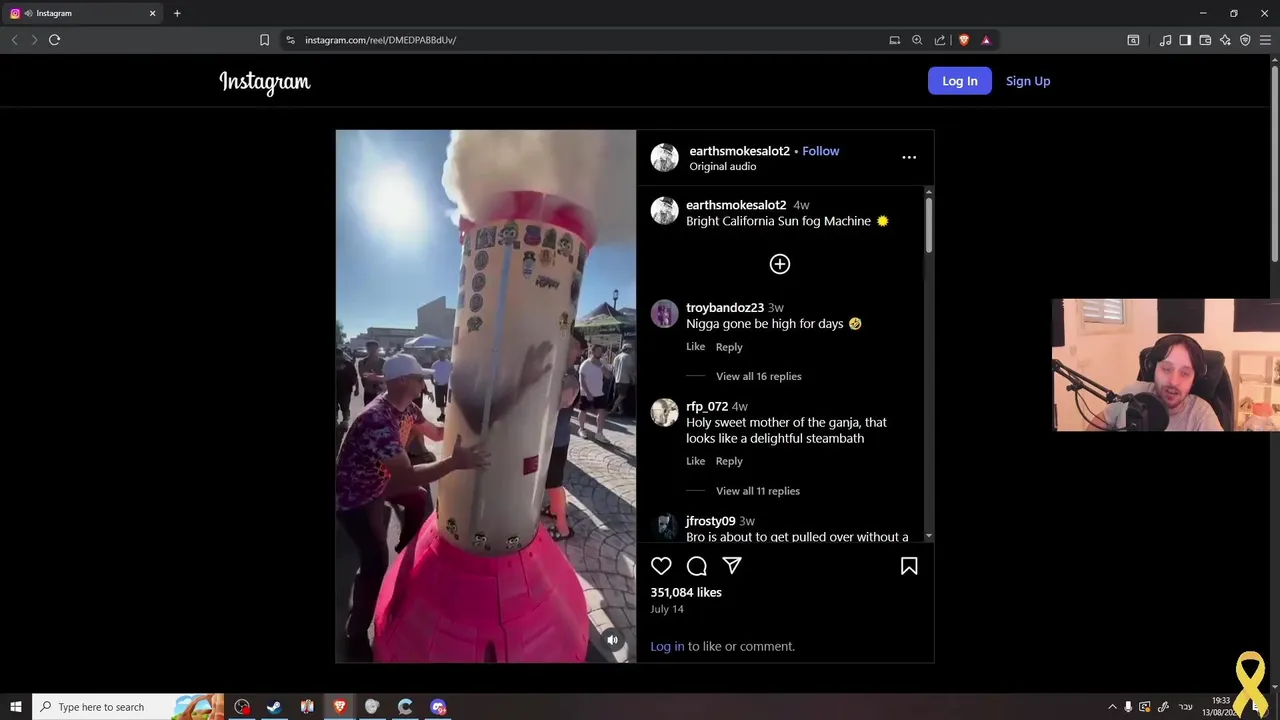Like the reel with the heart icon

pos(661,566)
